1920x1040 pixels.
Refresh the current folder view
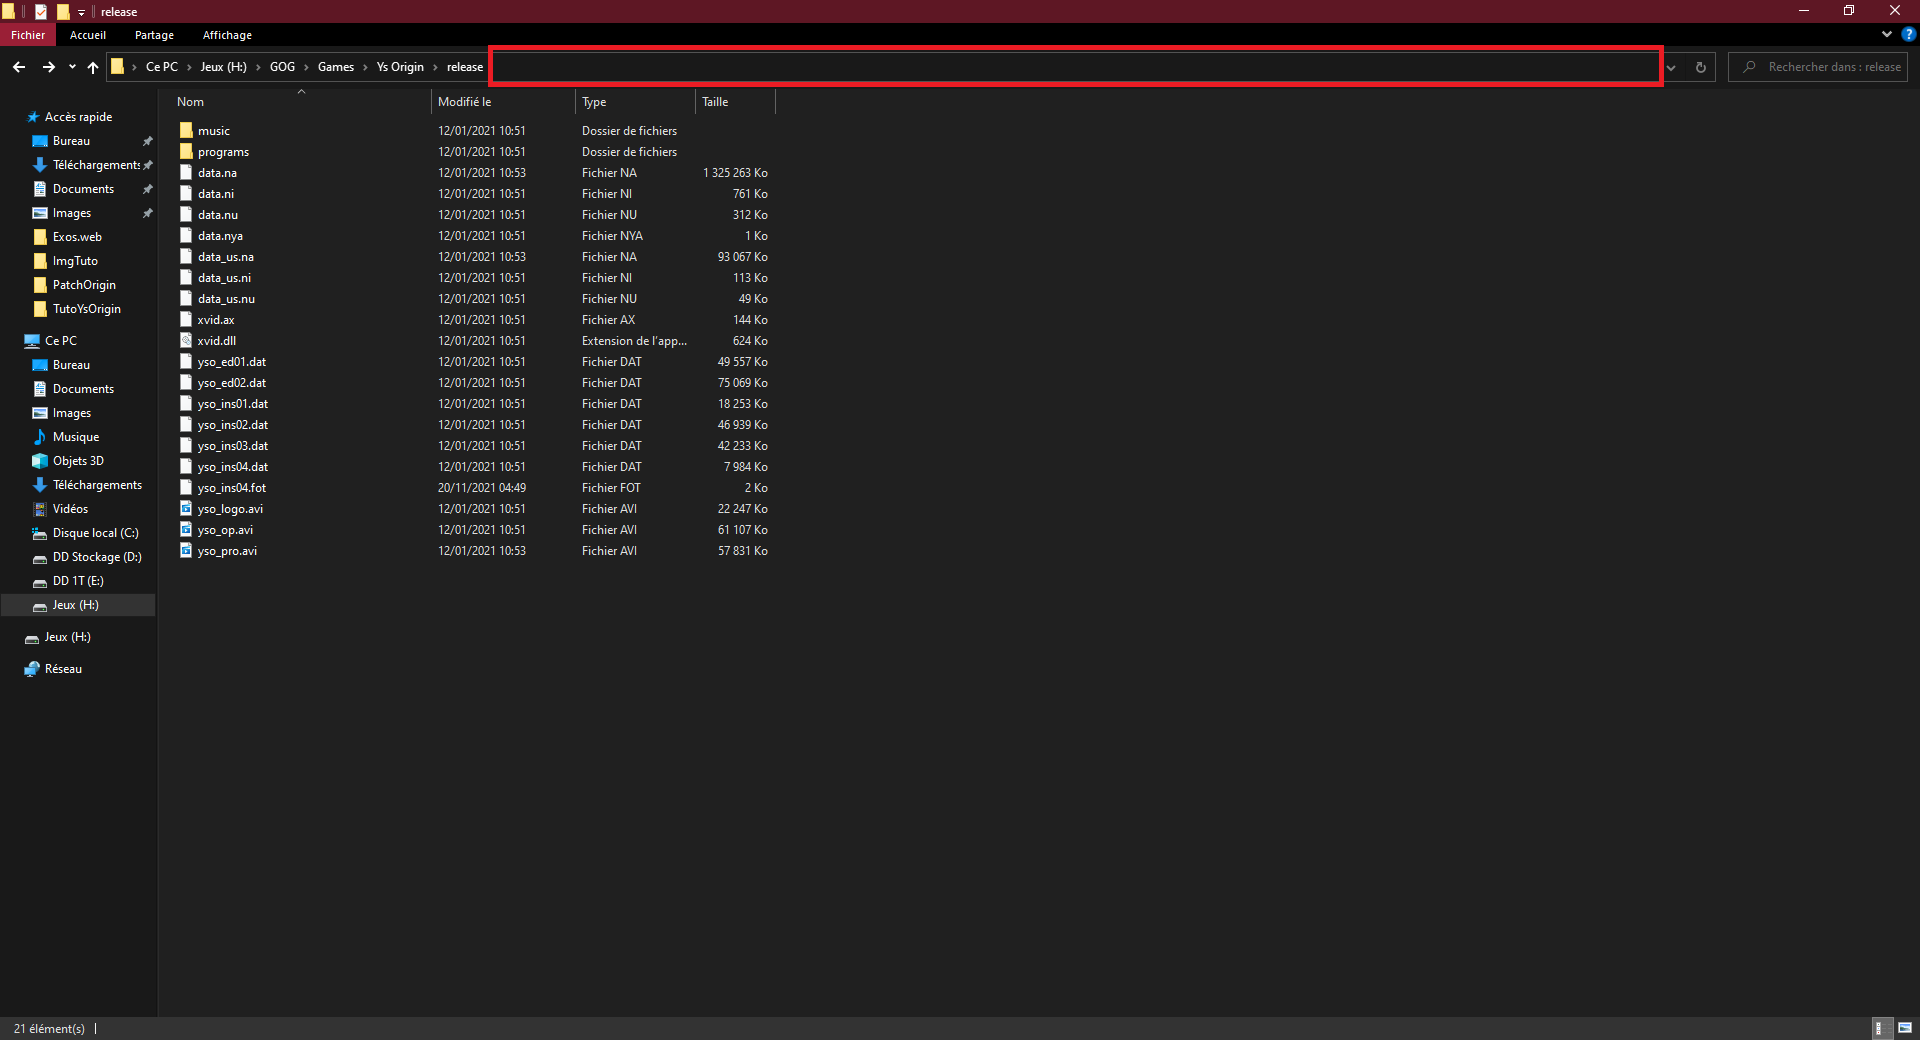(x=1700, y=67)
